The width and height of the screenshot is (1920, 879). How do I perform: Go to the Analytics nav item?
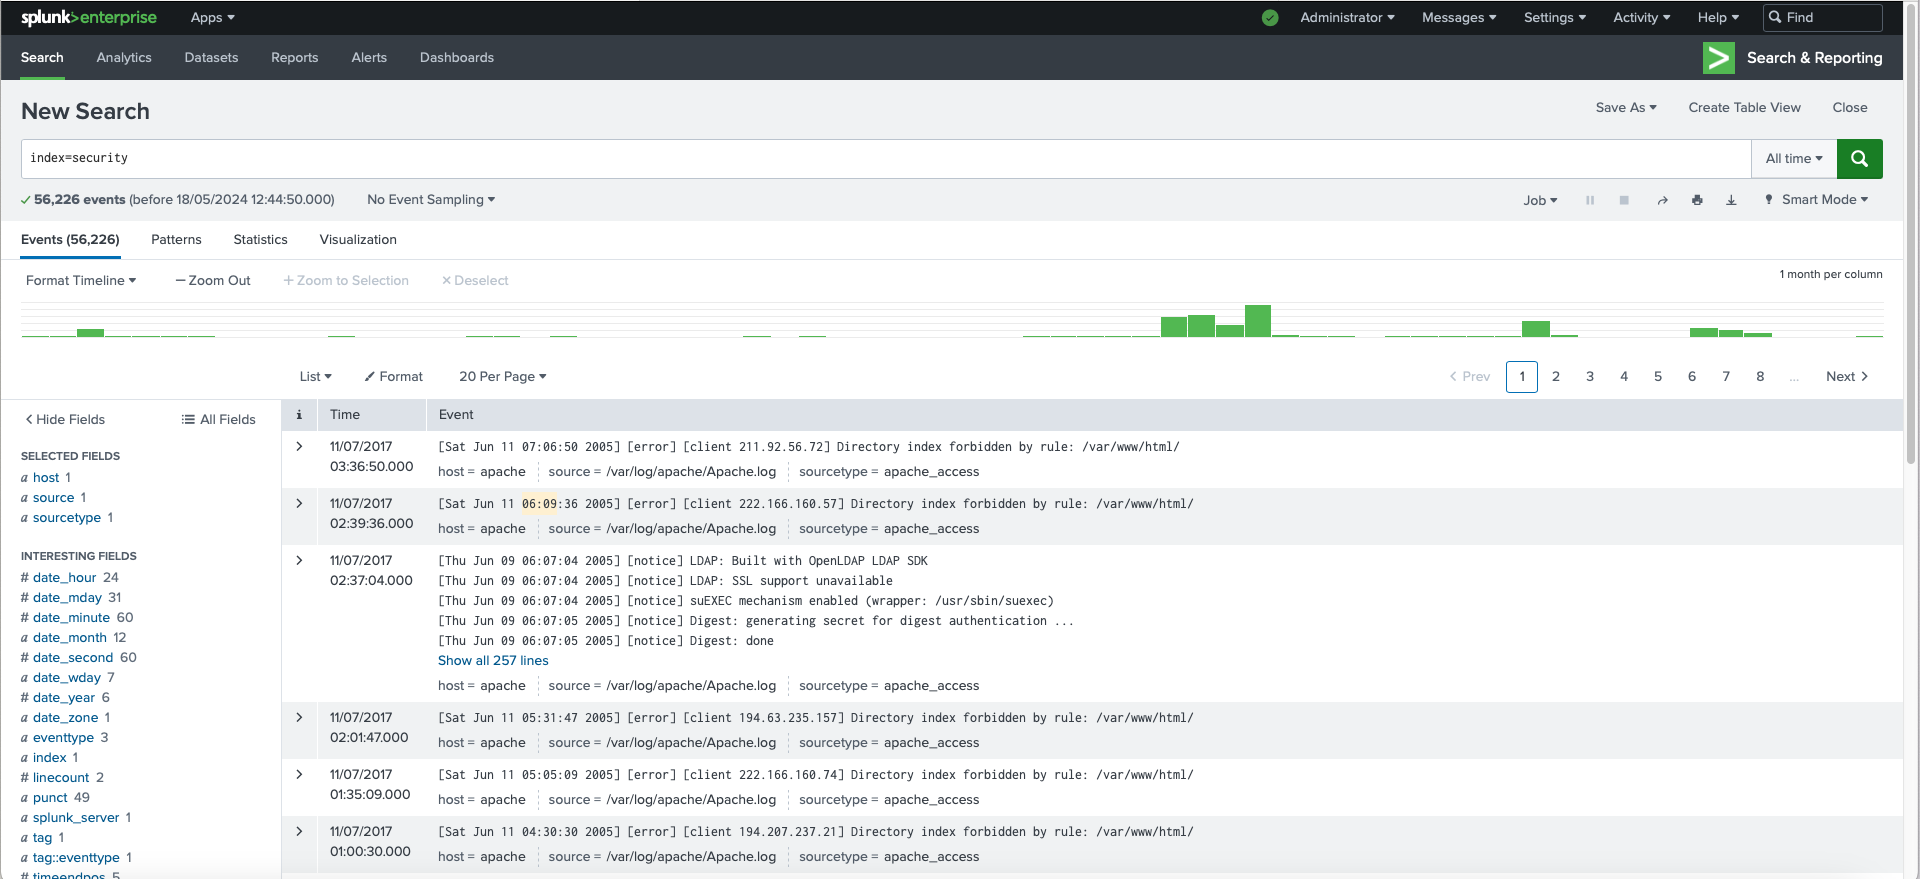point(124,57)
